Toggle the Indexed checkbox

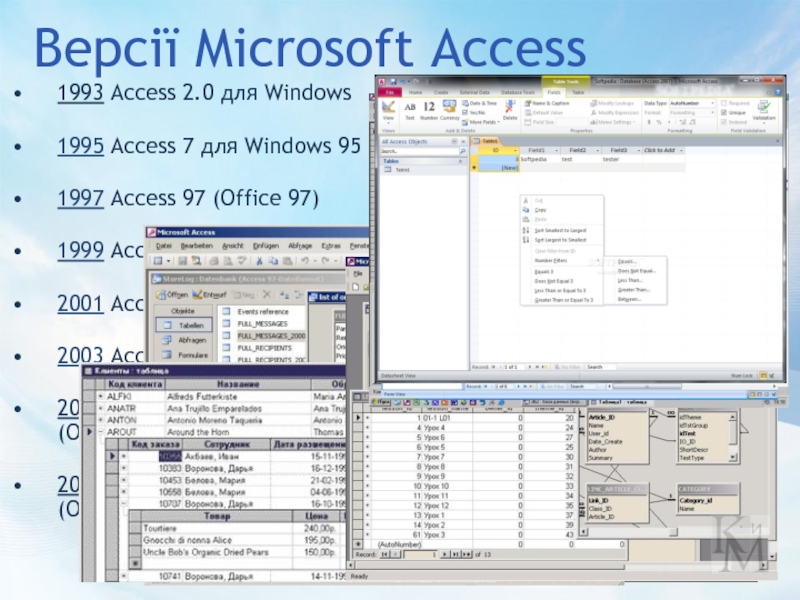(724, 122)
